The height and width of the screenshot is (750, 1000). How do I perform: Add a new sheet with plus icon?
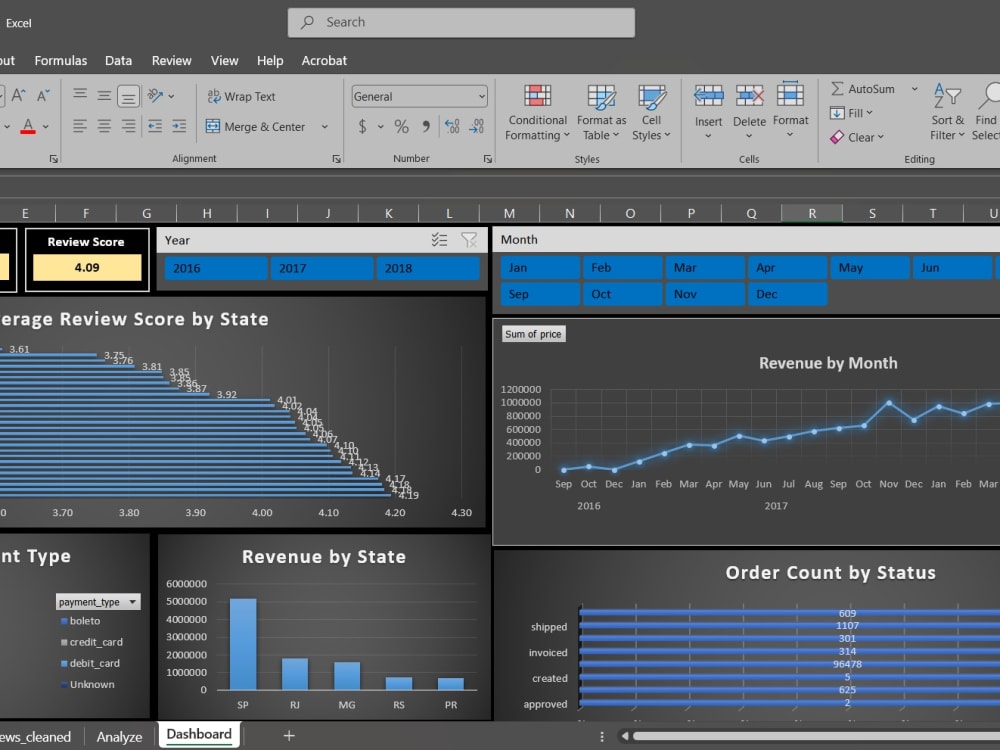point(288,735)
